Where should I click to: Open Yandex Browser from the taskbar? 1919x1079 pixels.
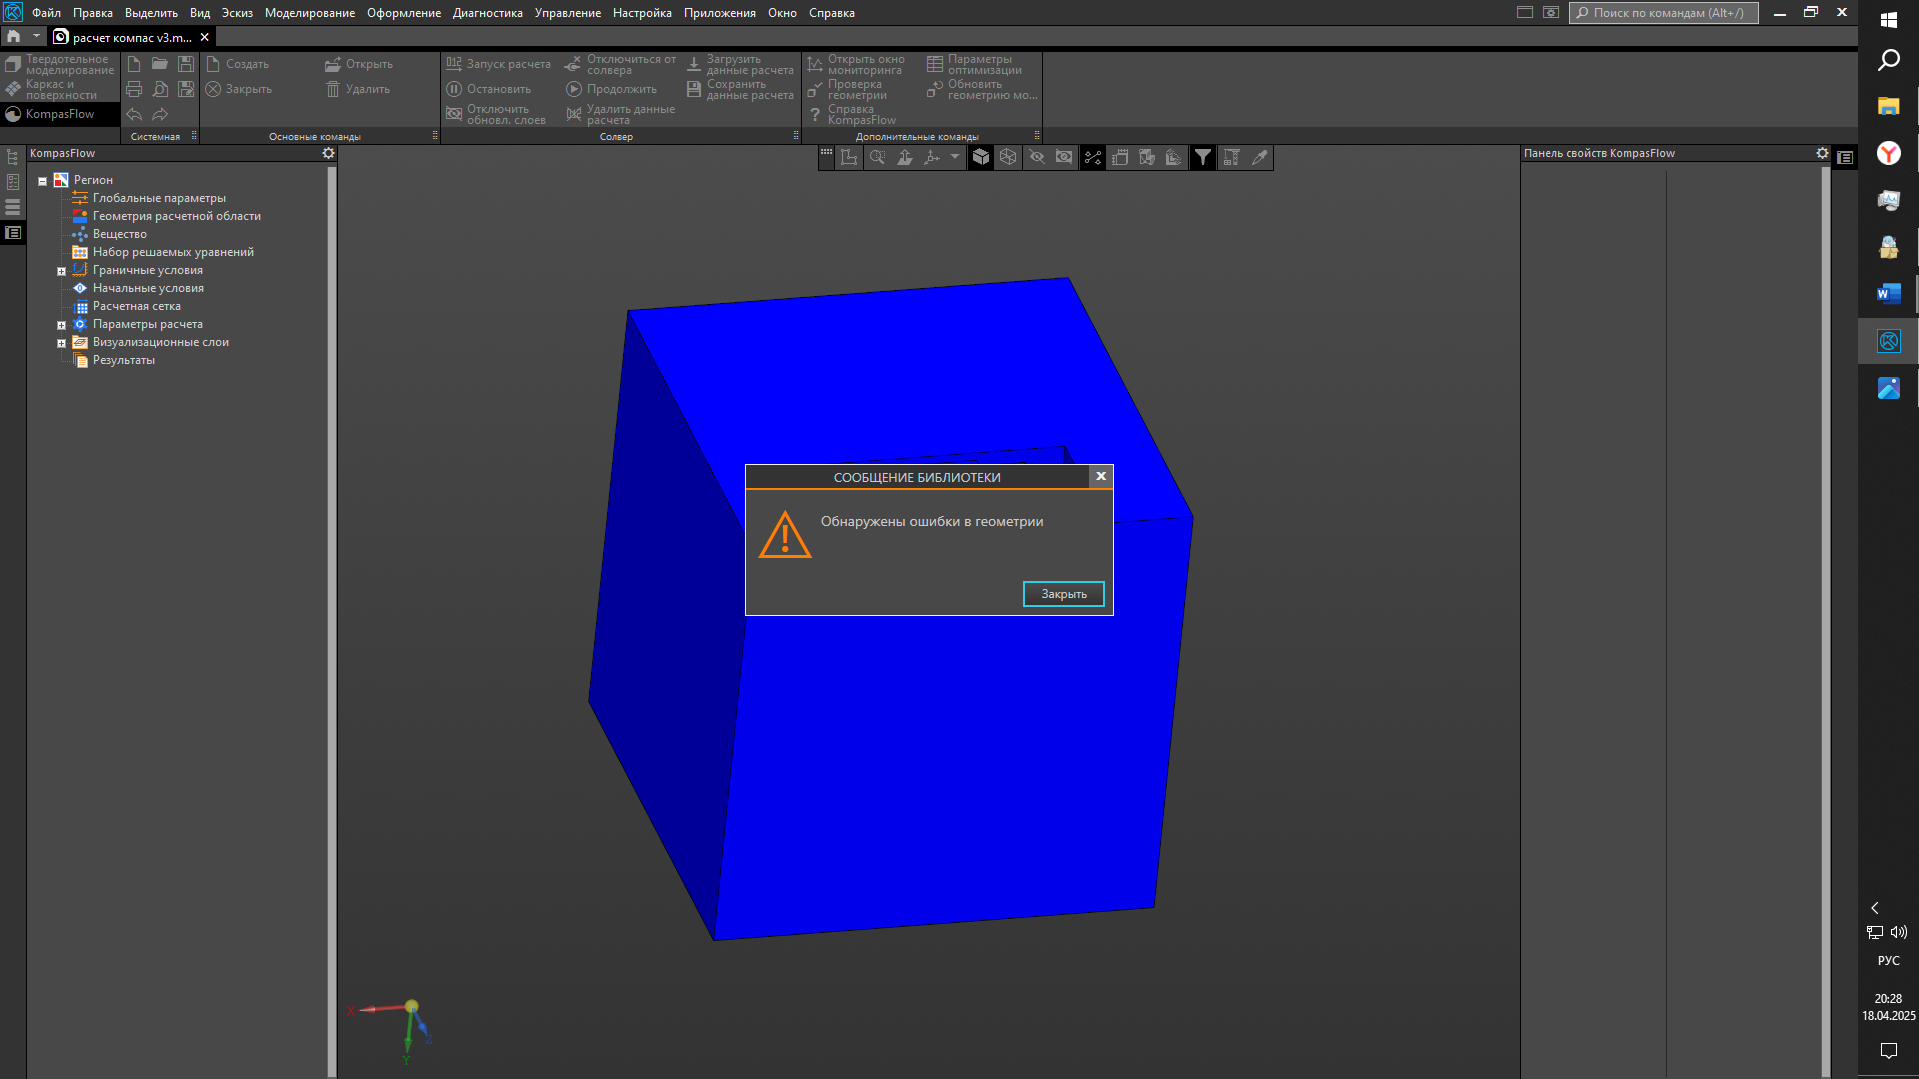click(1888, 153)
